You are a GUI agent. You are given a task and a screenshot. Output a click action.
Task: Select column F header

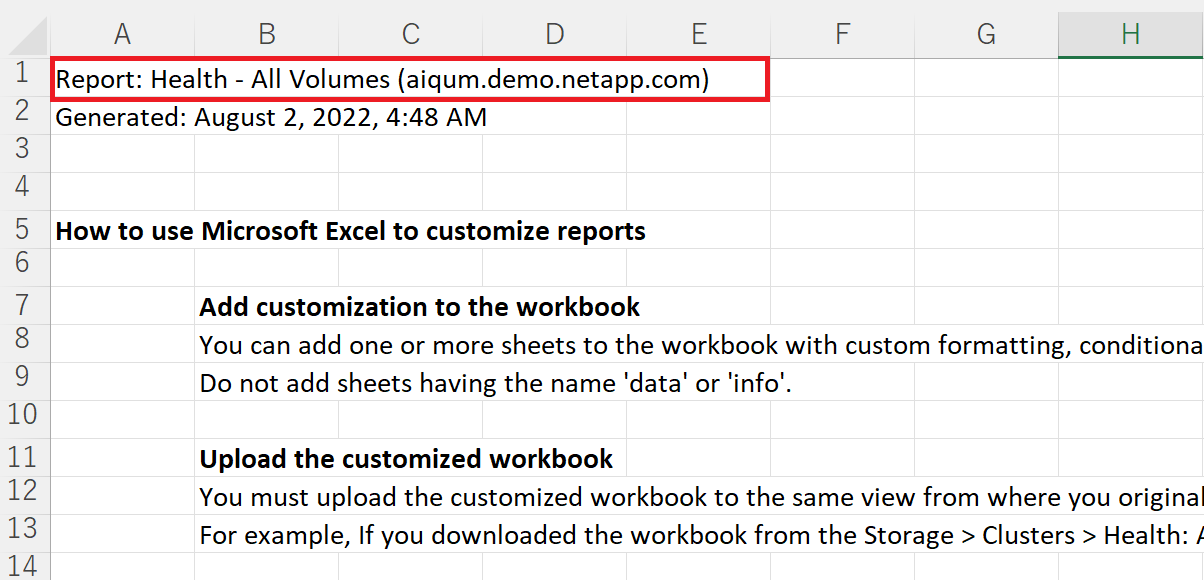[x=842, y=34]
